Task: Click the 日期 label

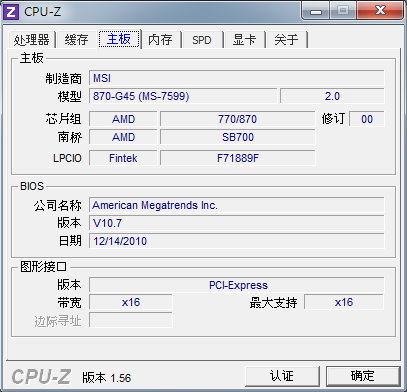Action: [70, 241]
